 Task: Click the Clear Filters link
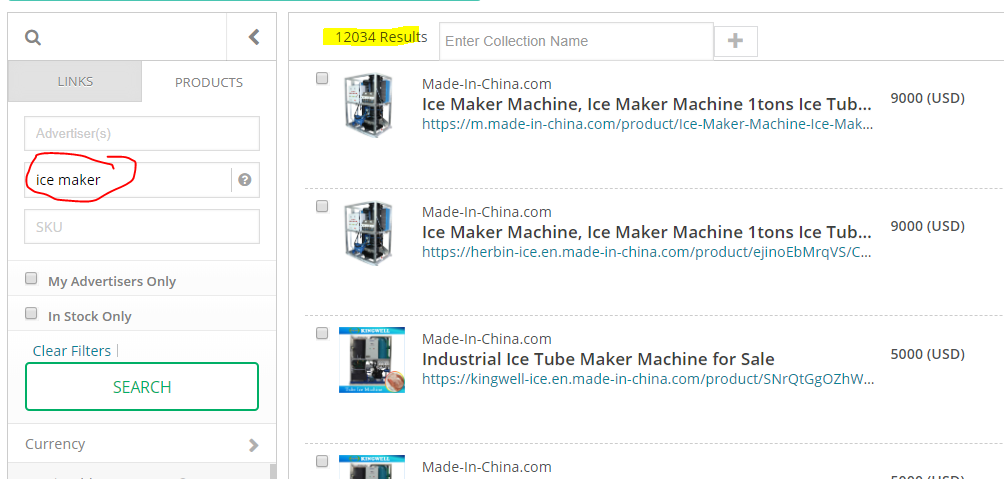(72, 351)
